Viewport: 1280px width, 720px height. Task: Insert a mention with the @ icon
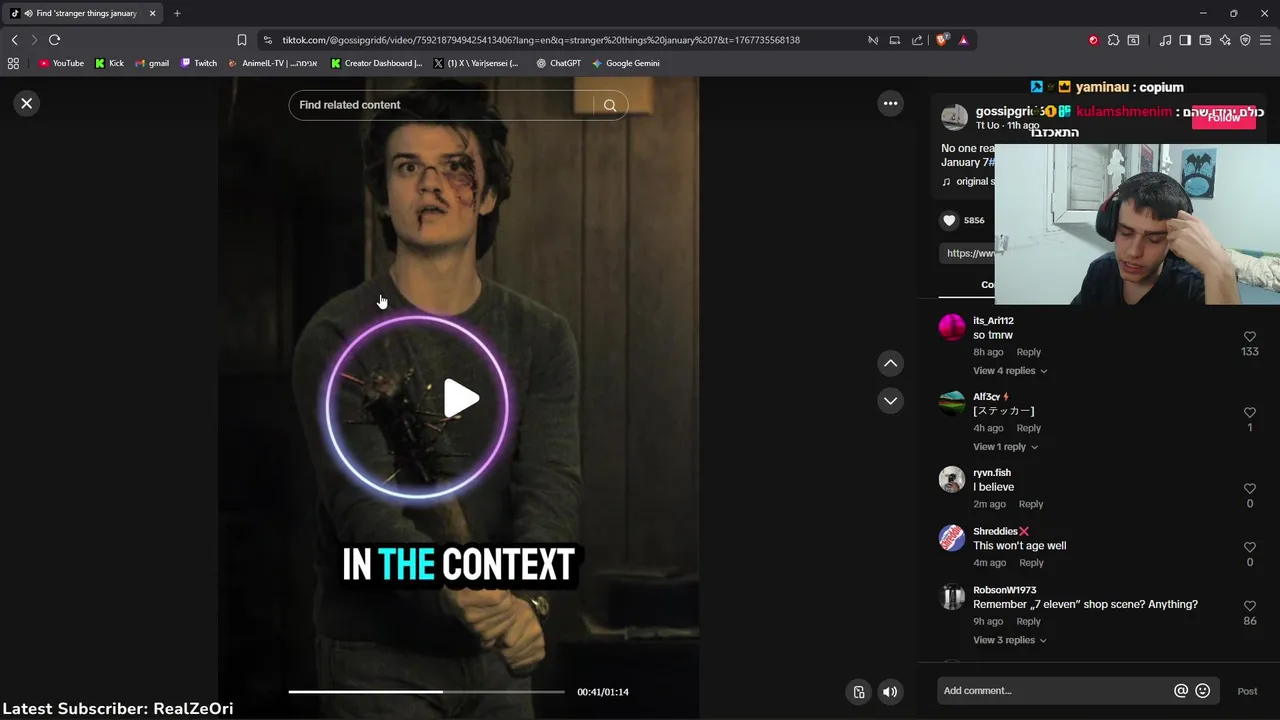pos(1181,691)
